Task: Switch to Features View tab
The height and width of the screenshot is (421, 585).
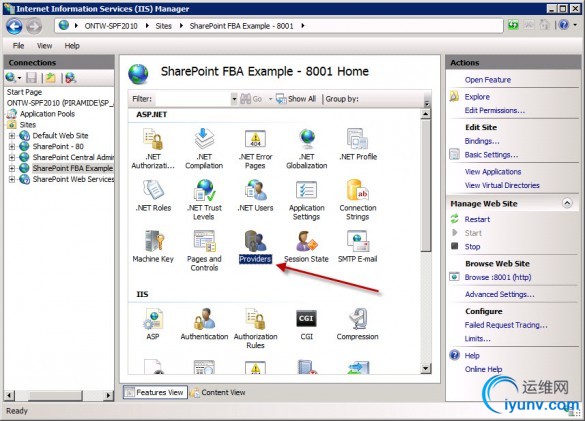Action: [155, 392]
